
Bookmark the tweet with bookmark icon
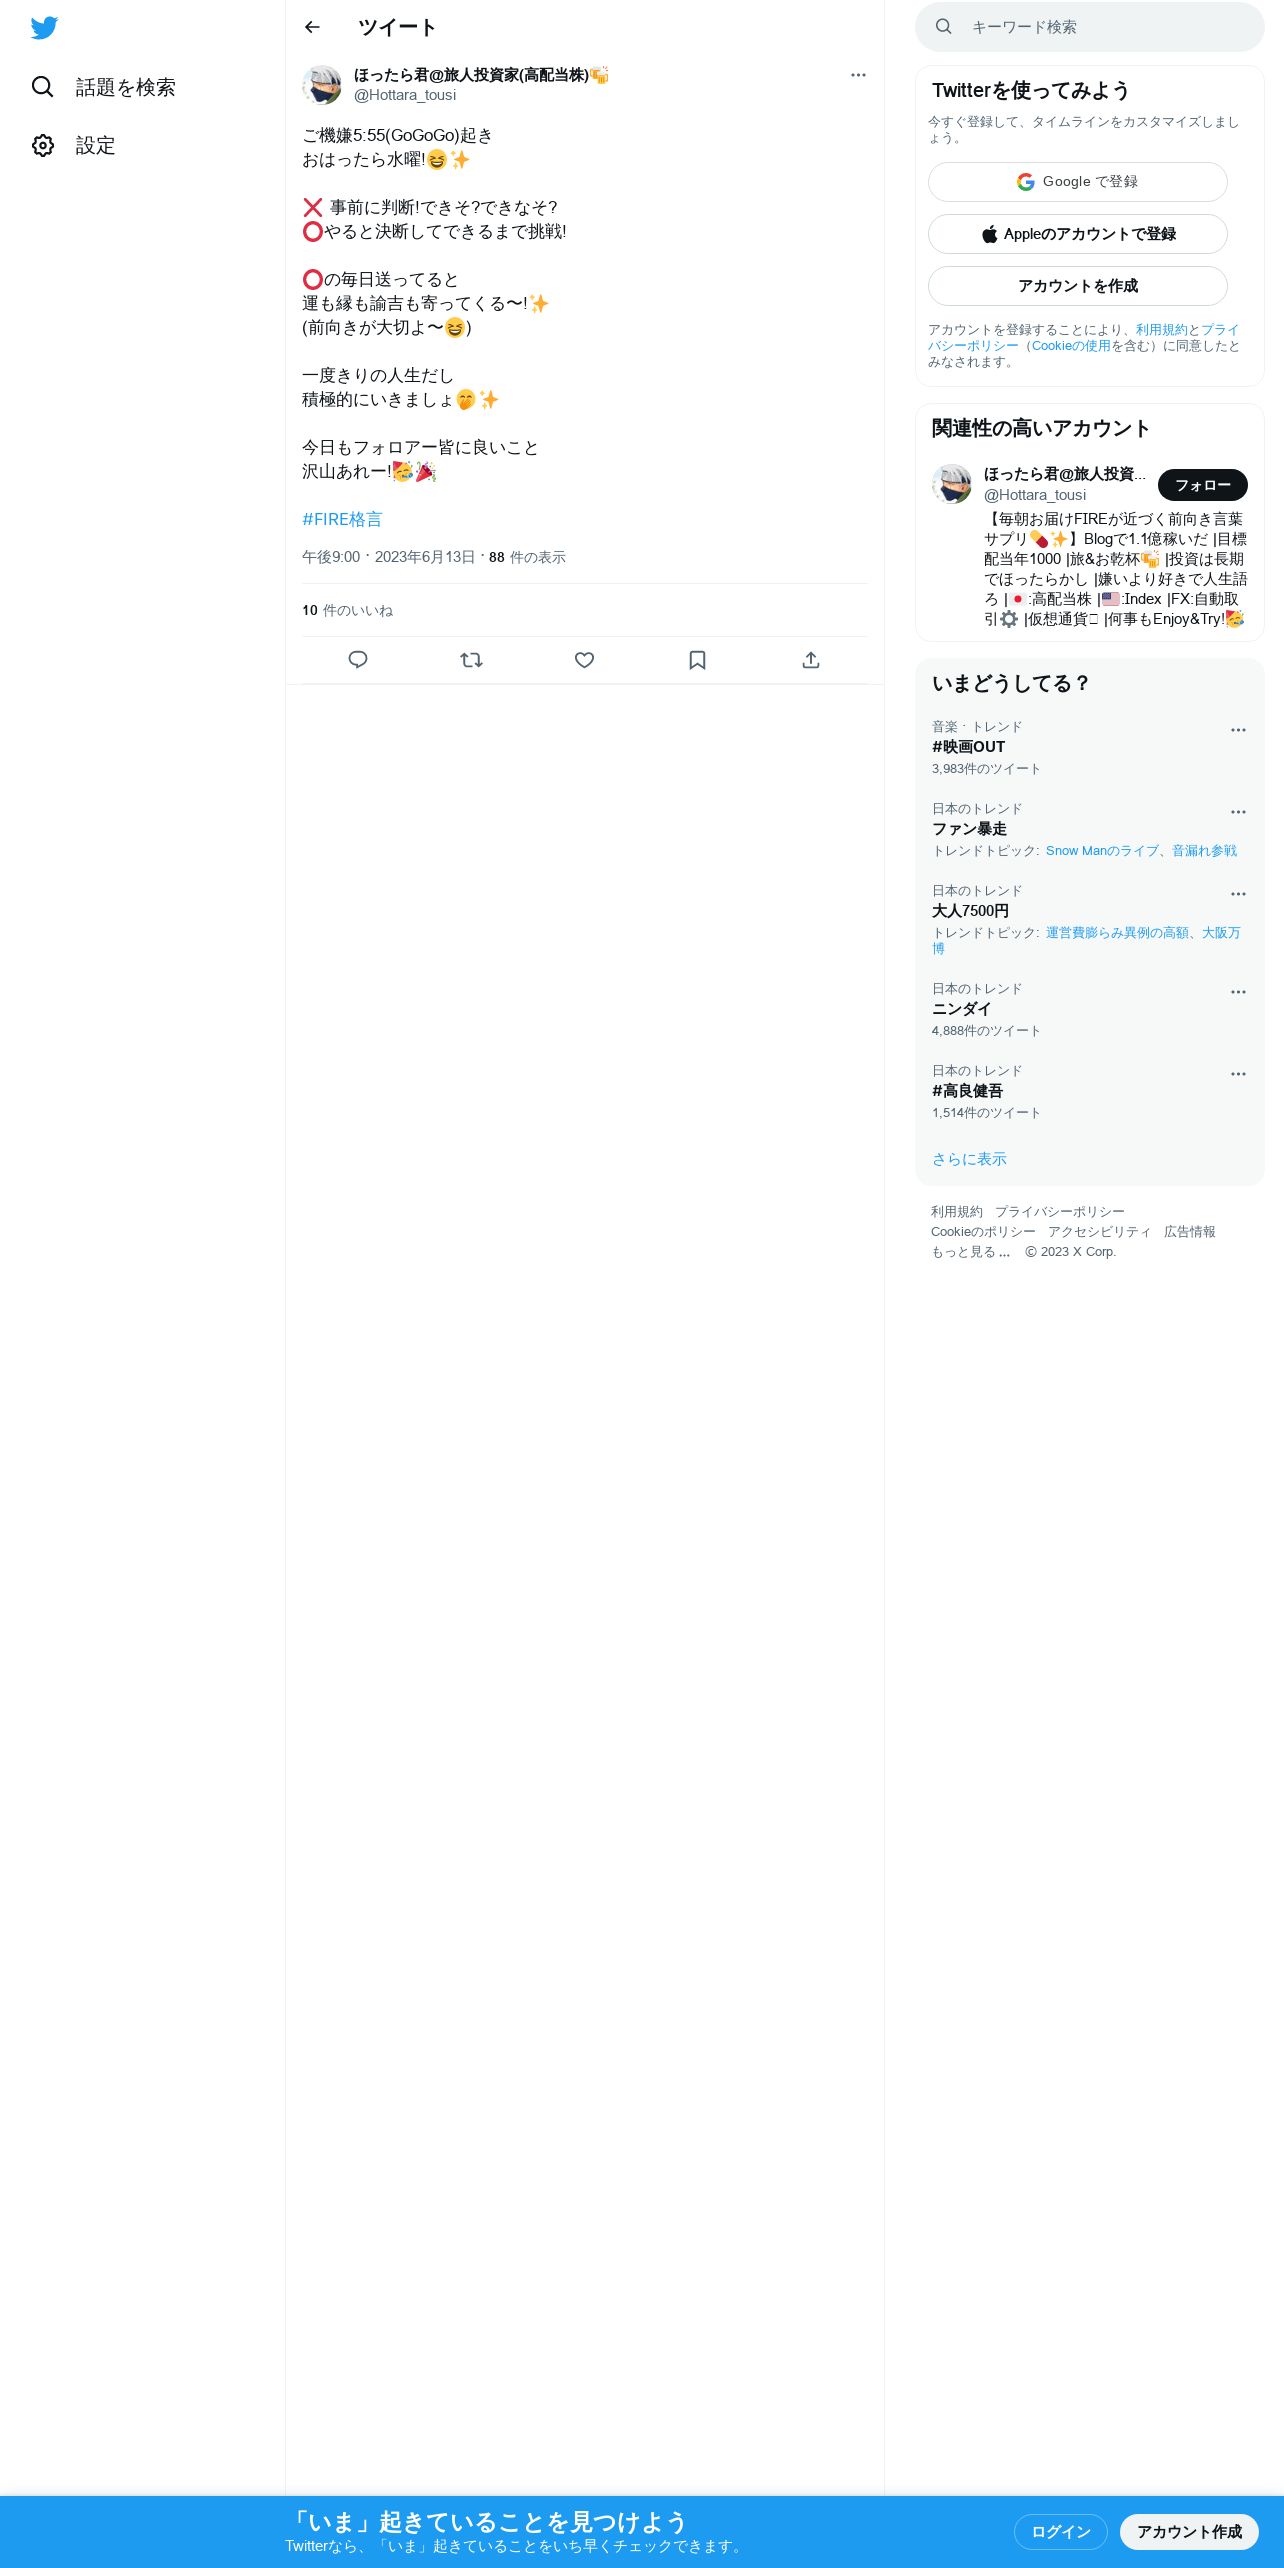point(698,660)
